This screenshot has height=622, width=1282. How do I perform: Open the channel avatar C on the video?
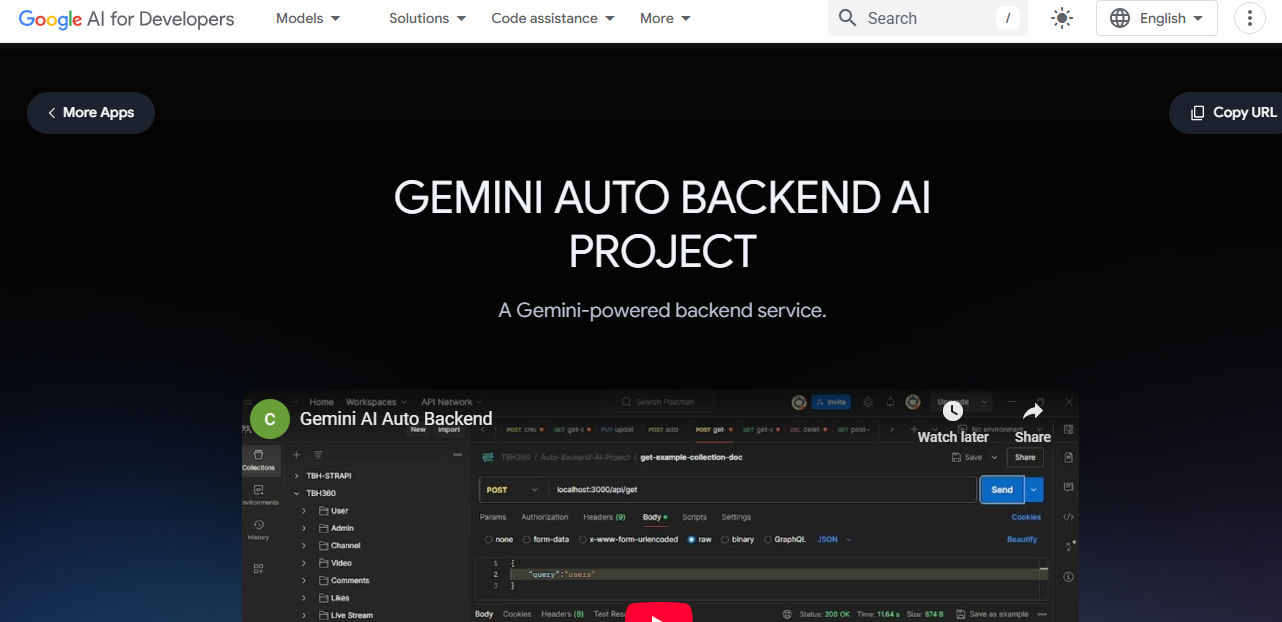point(270,419)
